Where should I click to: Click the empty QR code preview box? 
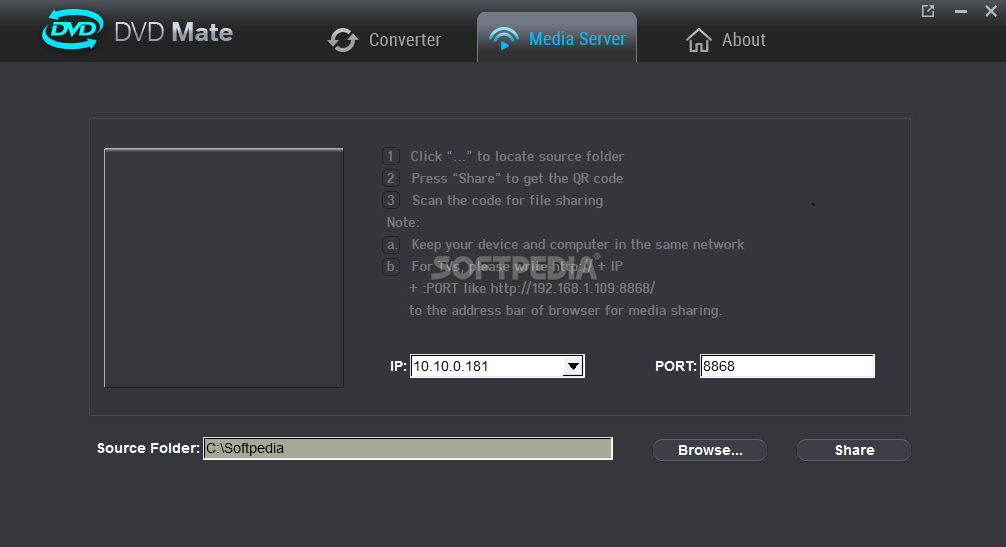pyautogui.click(x=224, y=268)
